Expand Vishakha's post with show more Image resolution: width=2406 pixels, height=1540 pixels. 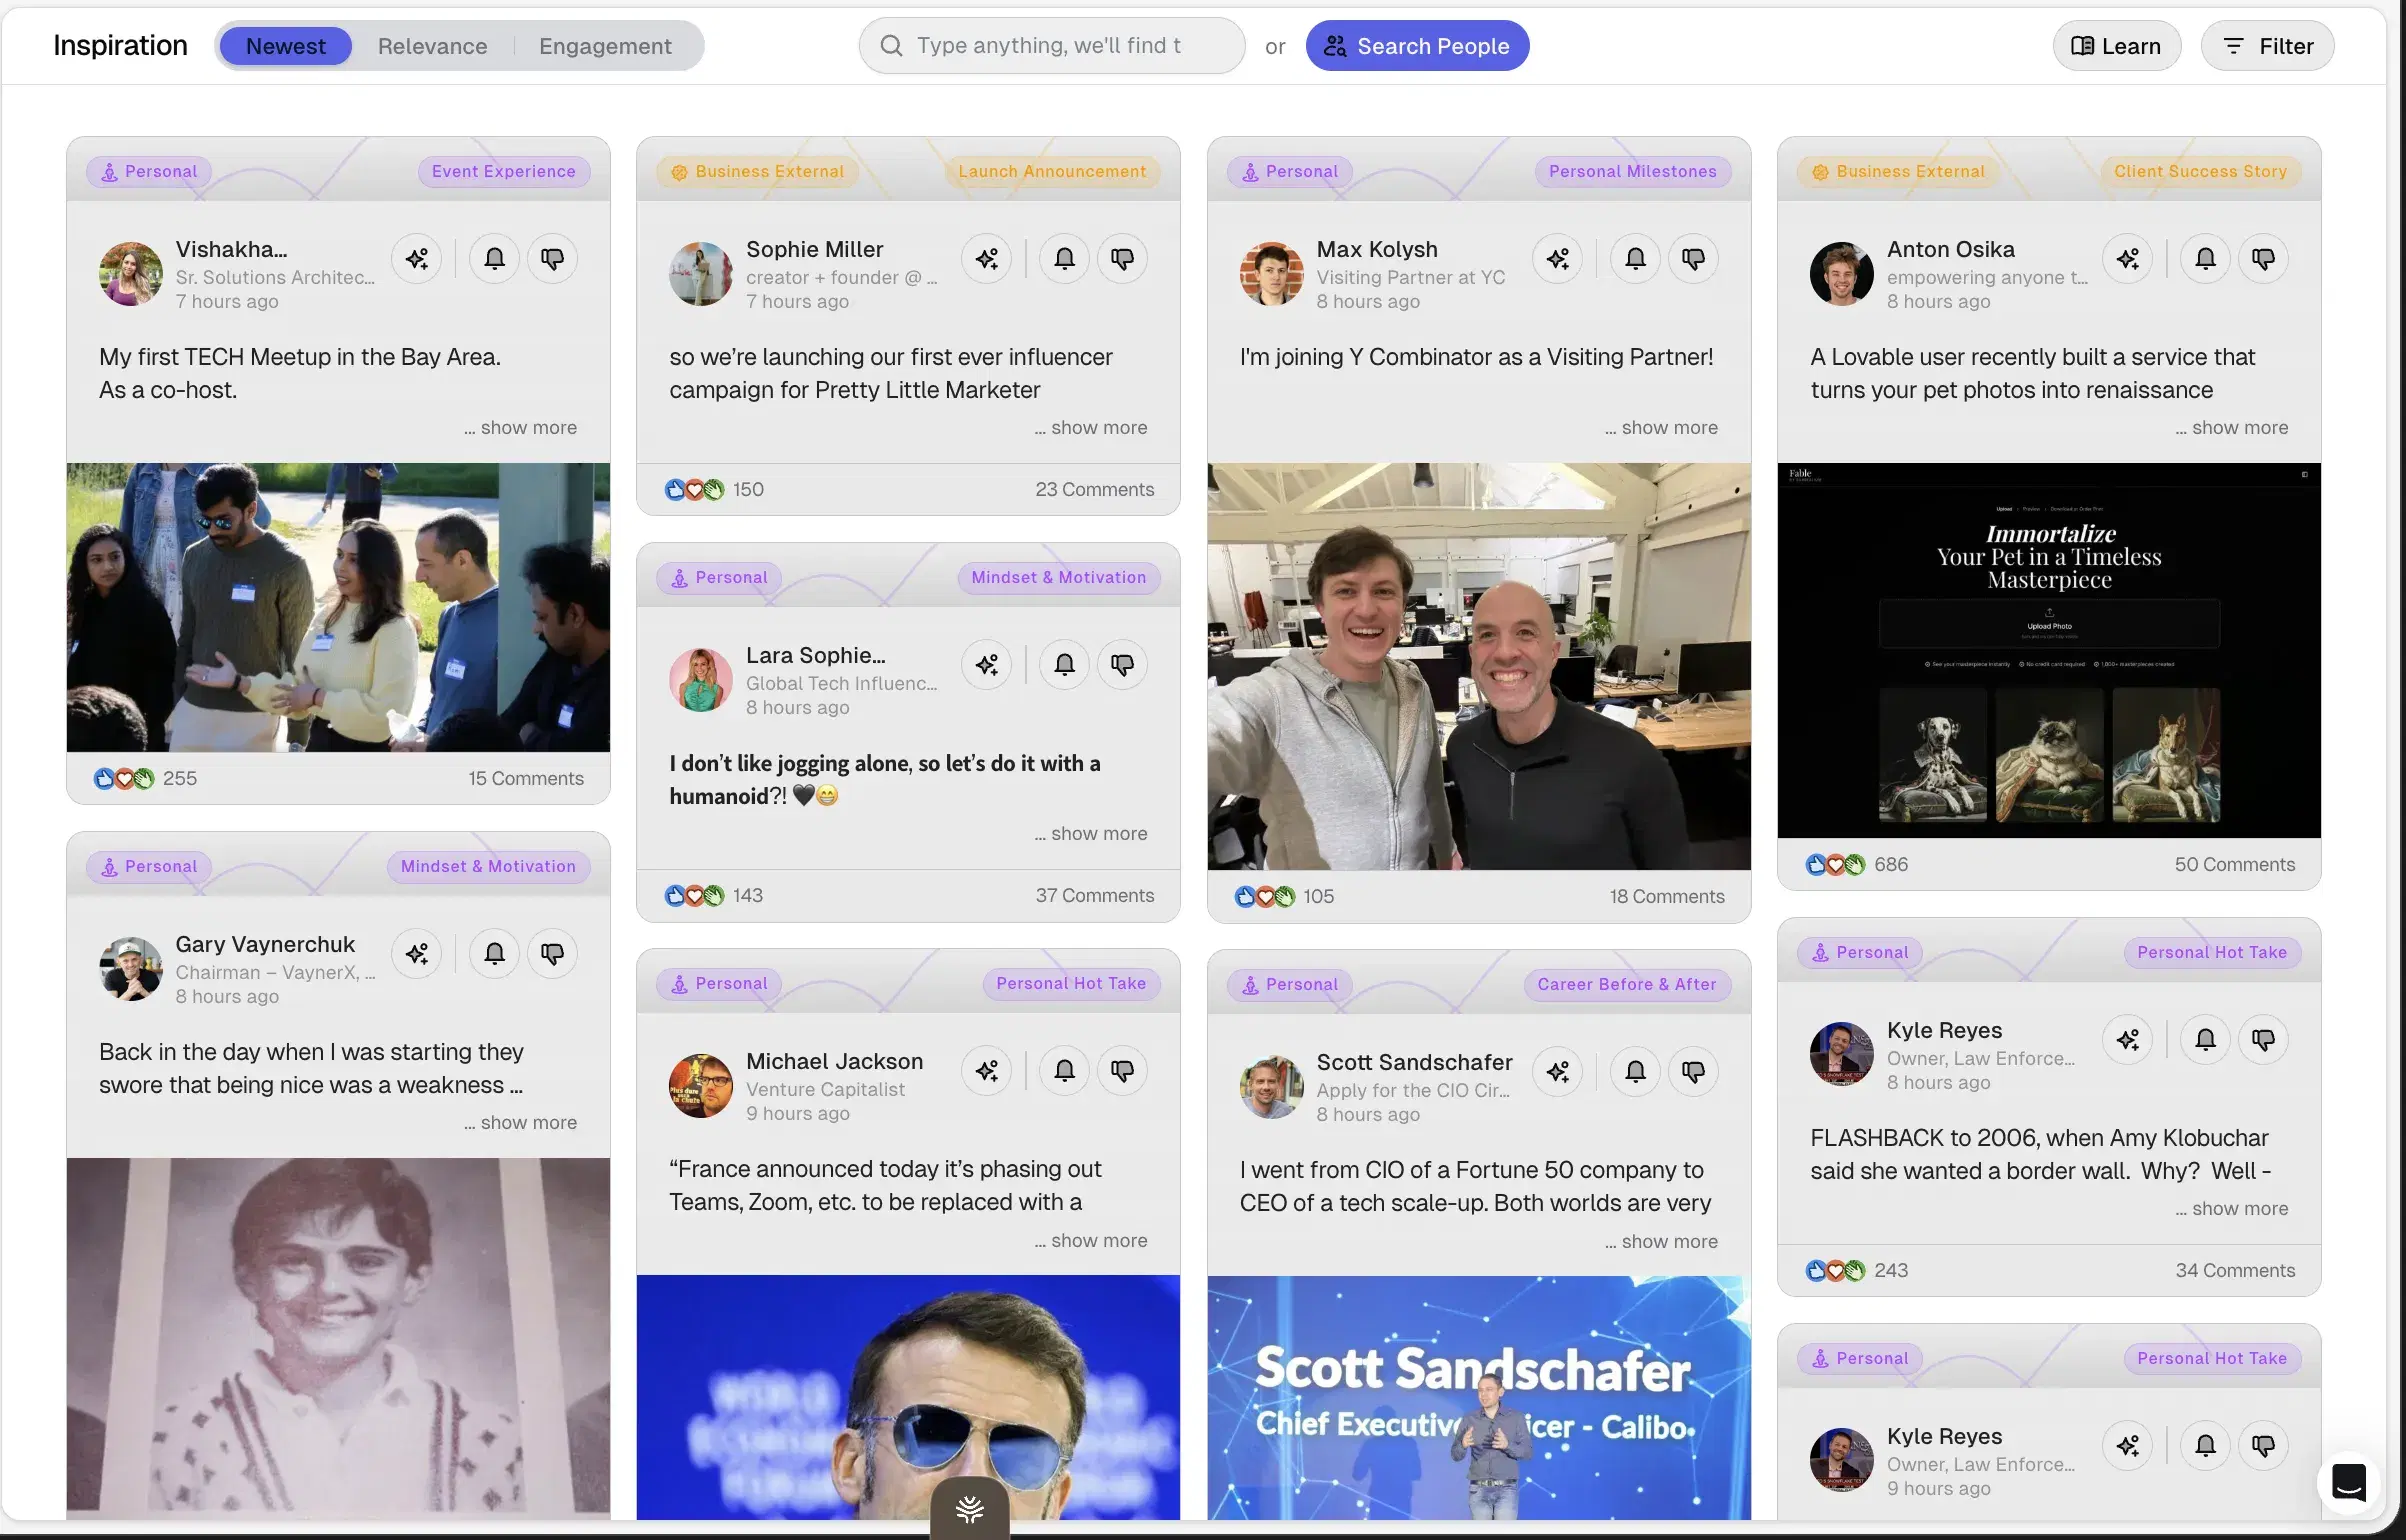pos(521,428)
